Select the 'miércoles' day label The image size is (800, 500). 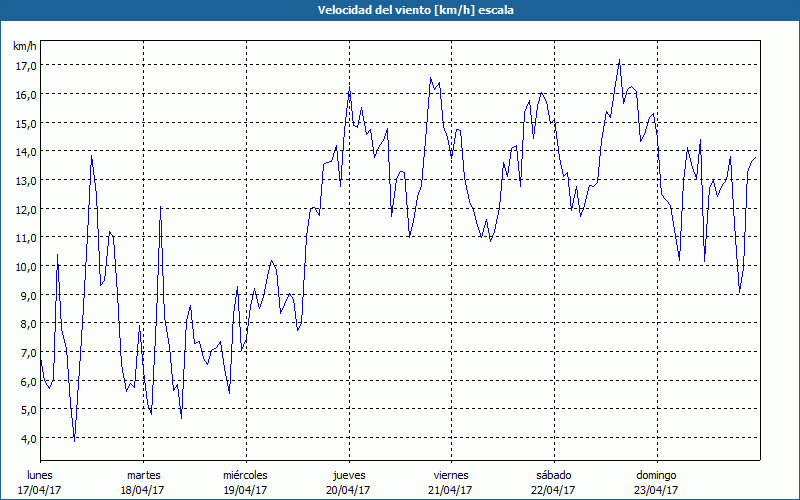(245, 474)
